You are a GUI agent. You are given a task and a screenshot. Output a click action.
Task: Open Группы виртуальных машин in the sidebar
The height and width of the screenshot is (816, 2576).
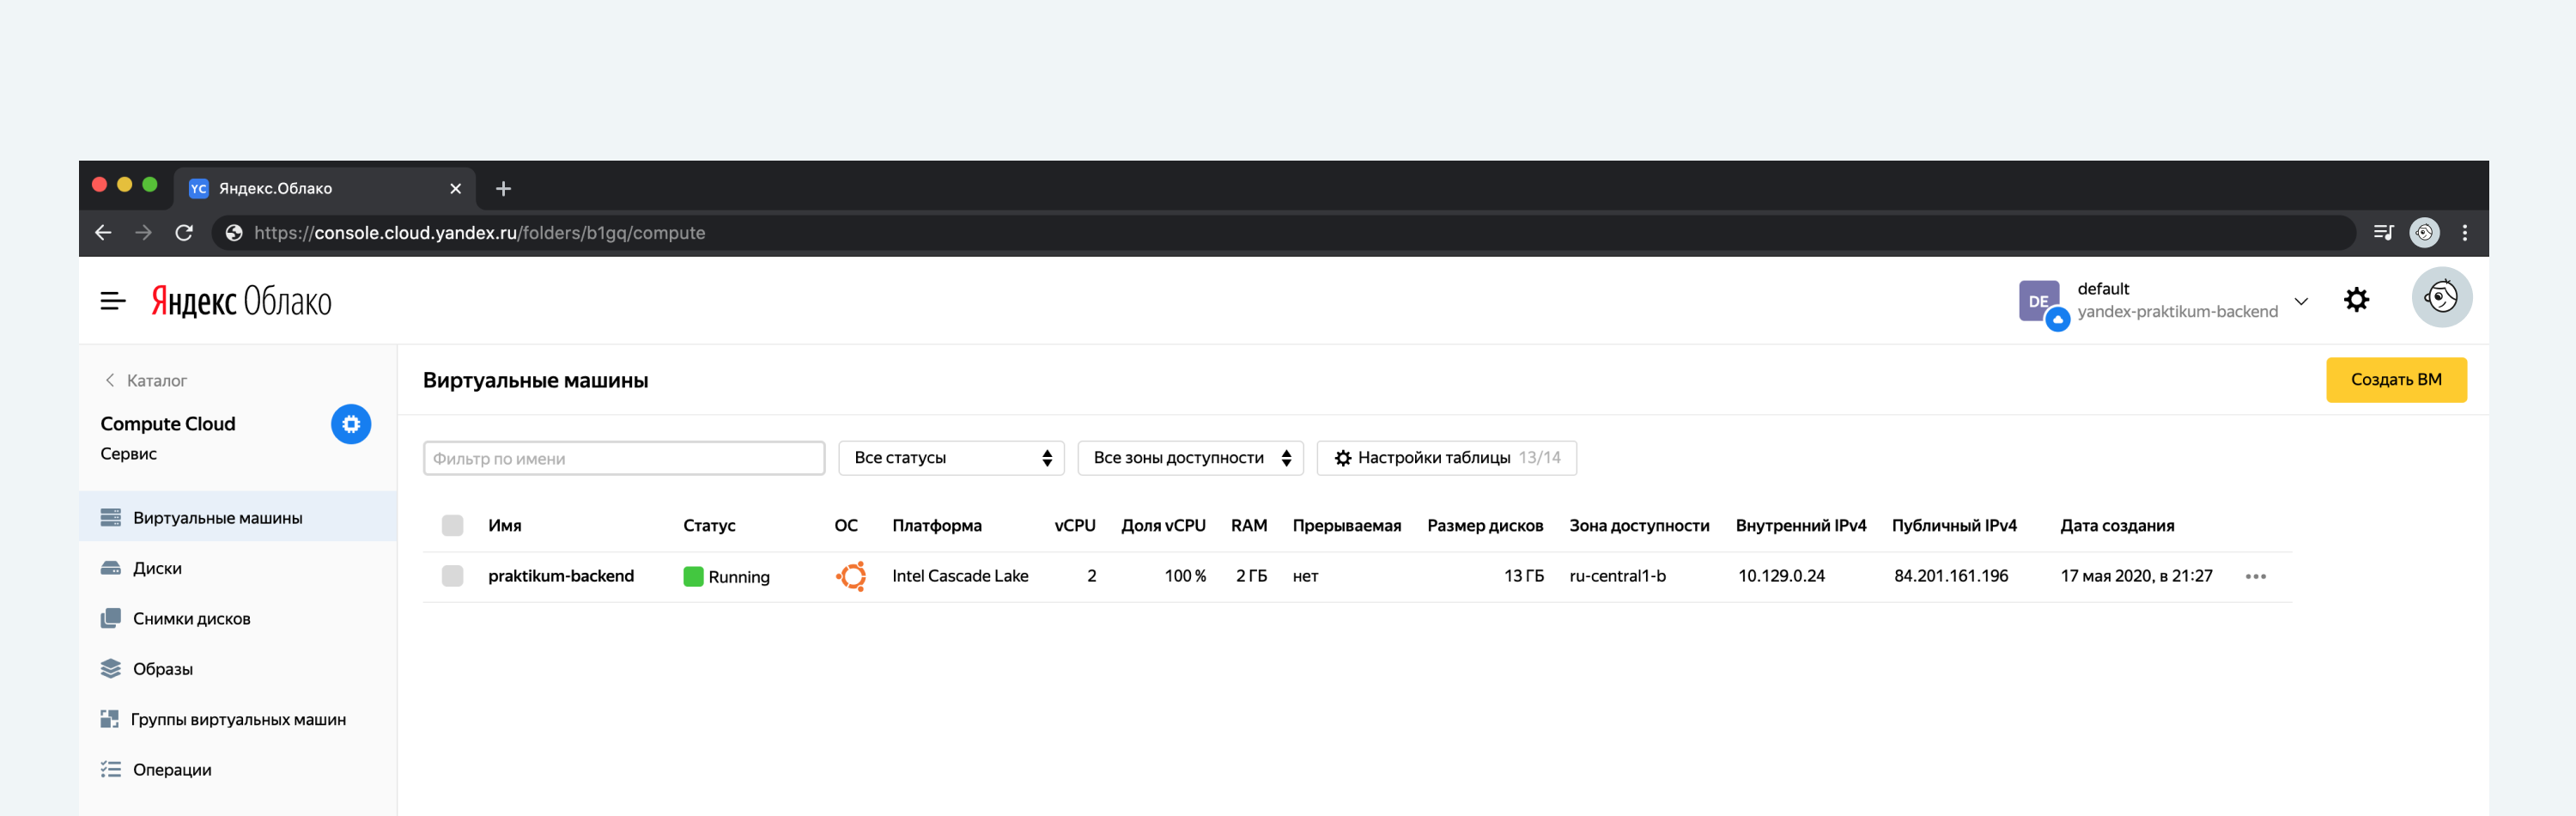(238, 720)
